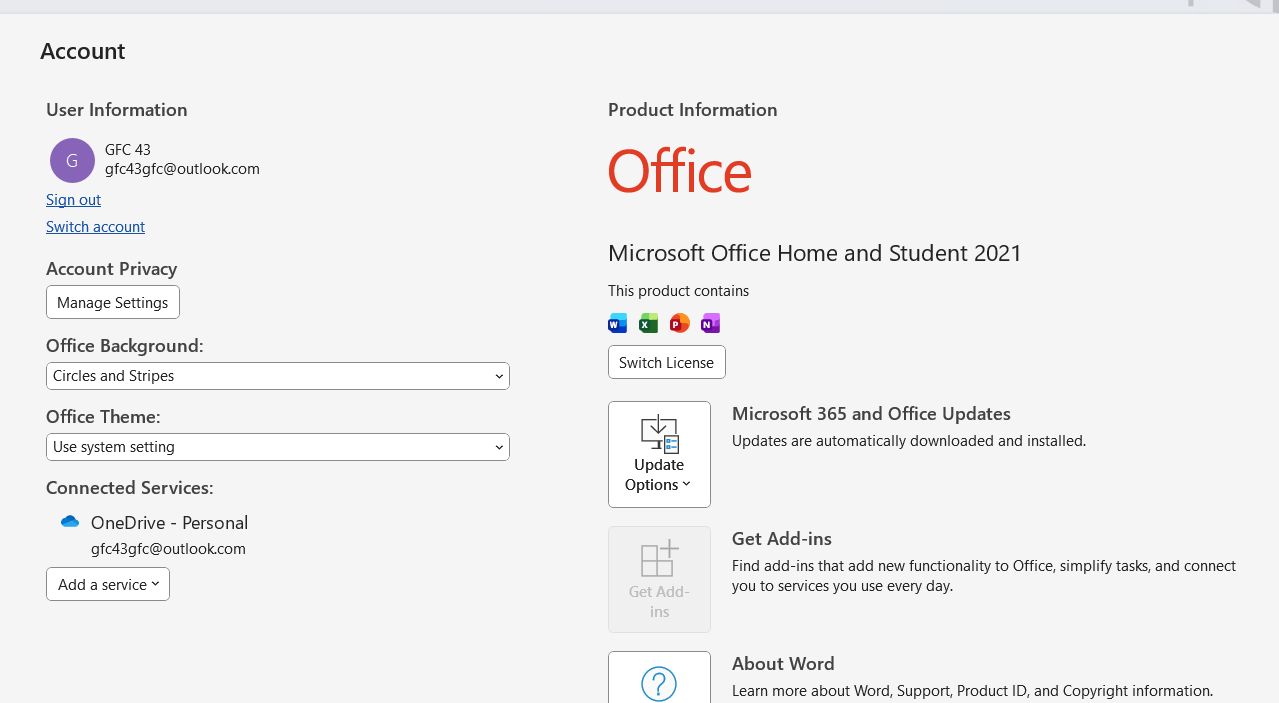
Task: Click the Get Add-ins button
Action: click(659, 579)
